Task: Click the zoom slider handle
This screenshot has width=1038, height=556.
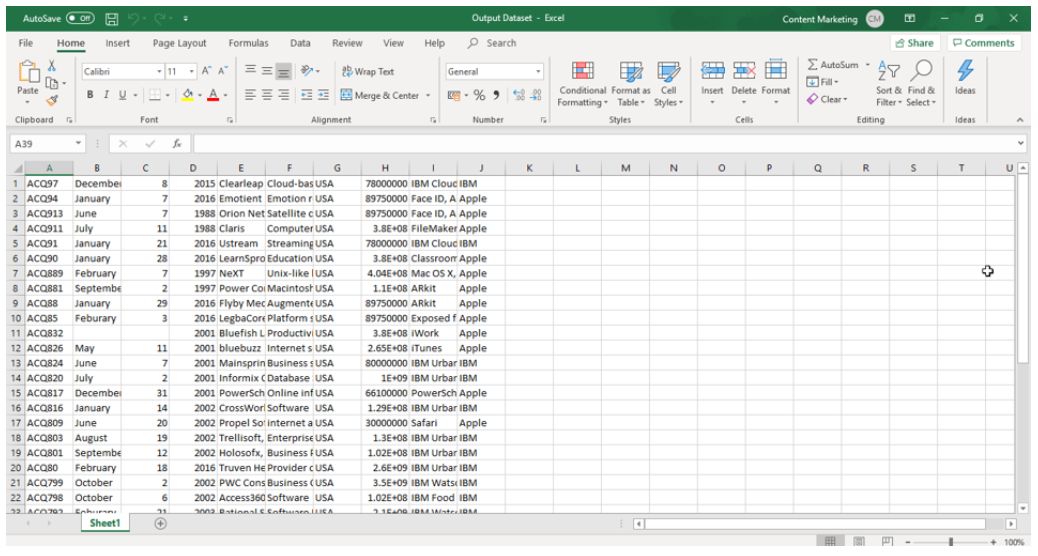Action: tap(951, 542)
